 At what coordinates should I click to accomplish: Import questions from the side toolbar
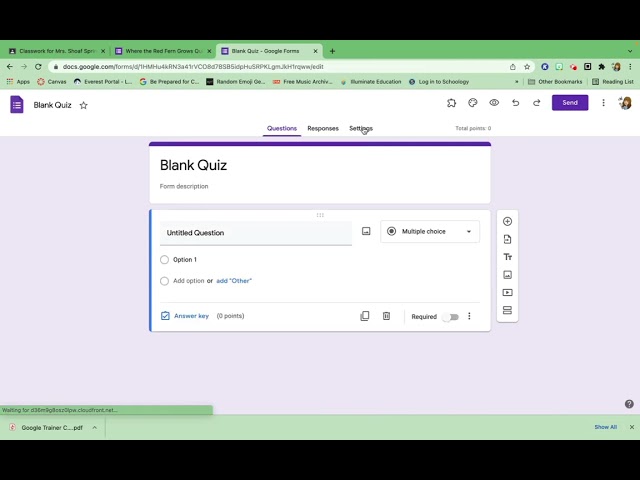507,239
